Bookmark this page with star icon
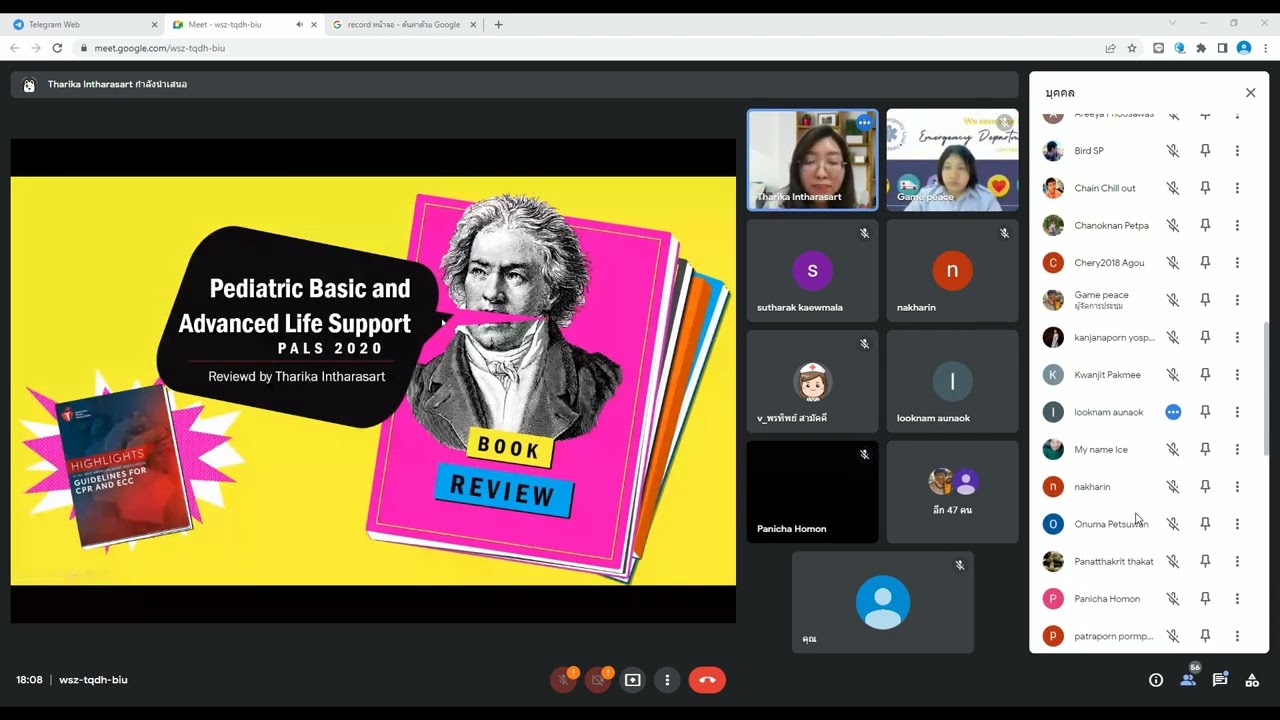 (x=1132, y=48)
